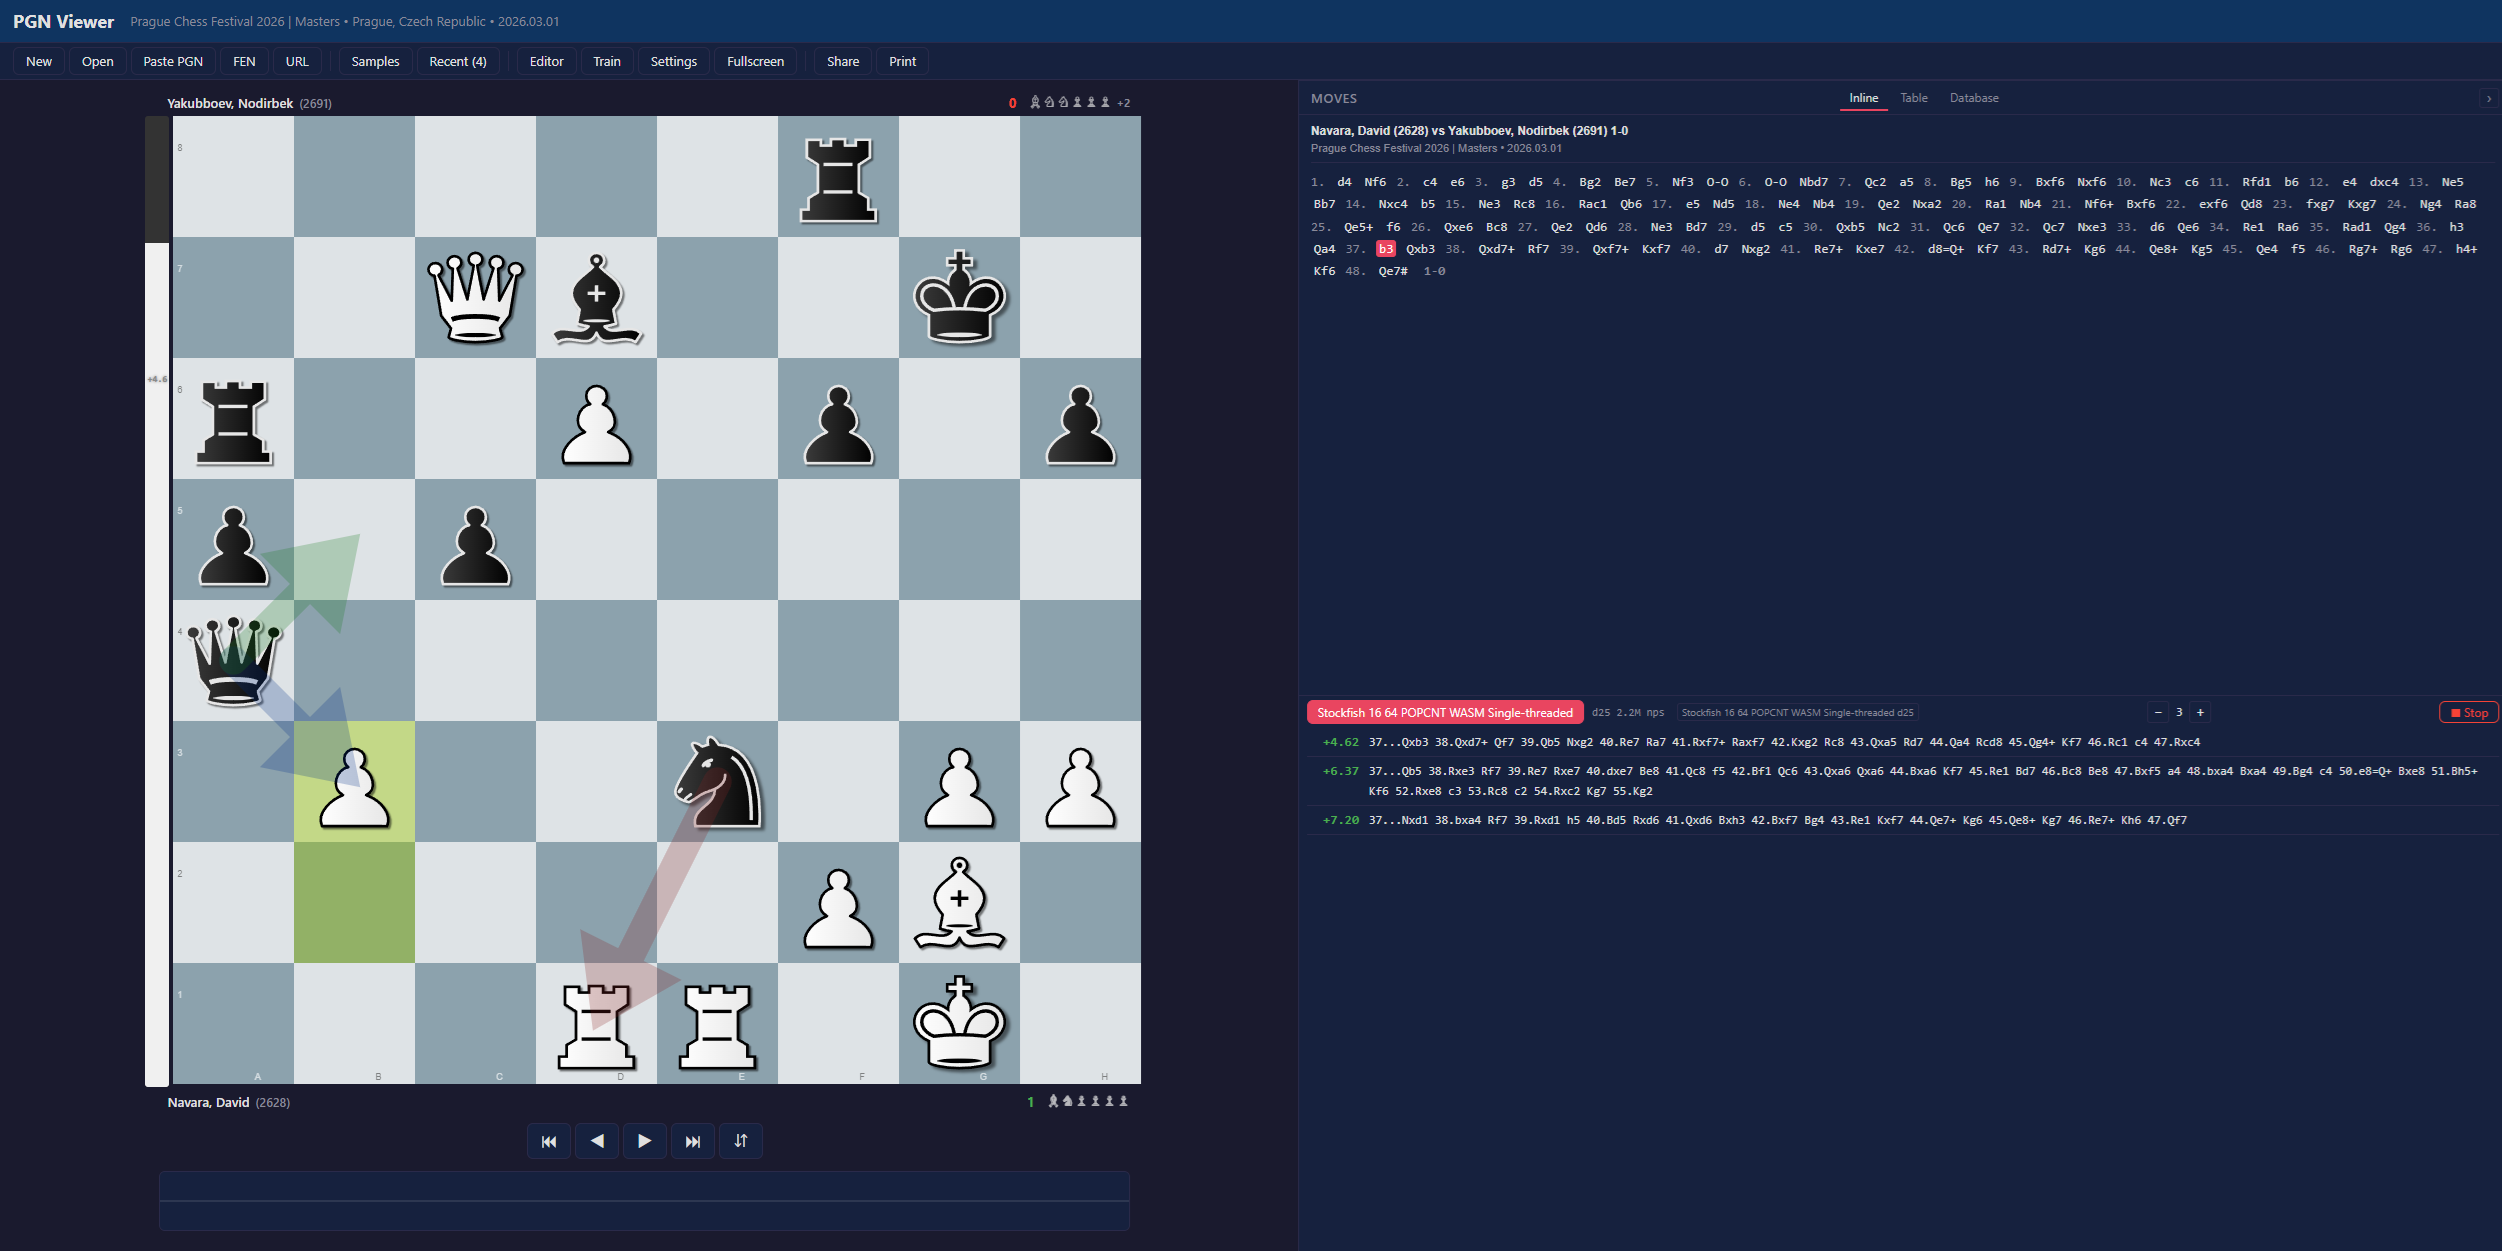
Task: Click the evaluation bar beside the board
Action: click(157, 601)
